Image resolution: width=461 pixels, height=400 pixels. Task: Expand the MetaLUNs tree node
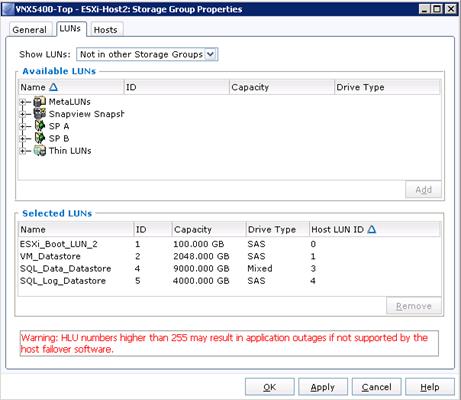(22, 102)
